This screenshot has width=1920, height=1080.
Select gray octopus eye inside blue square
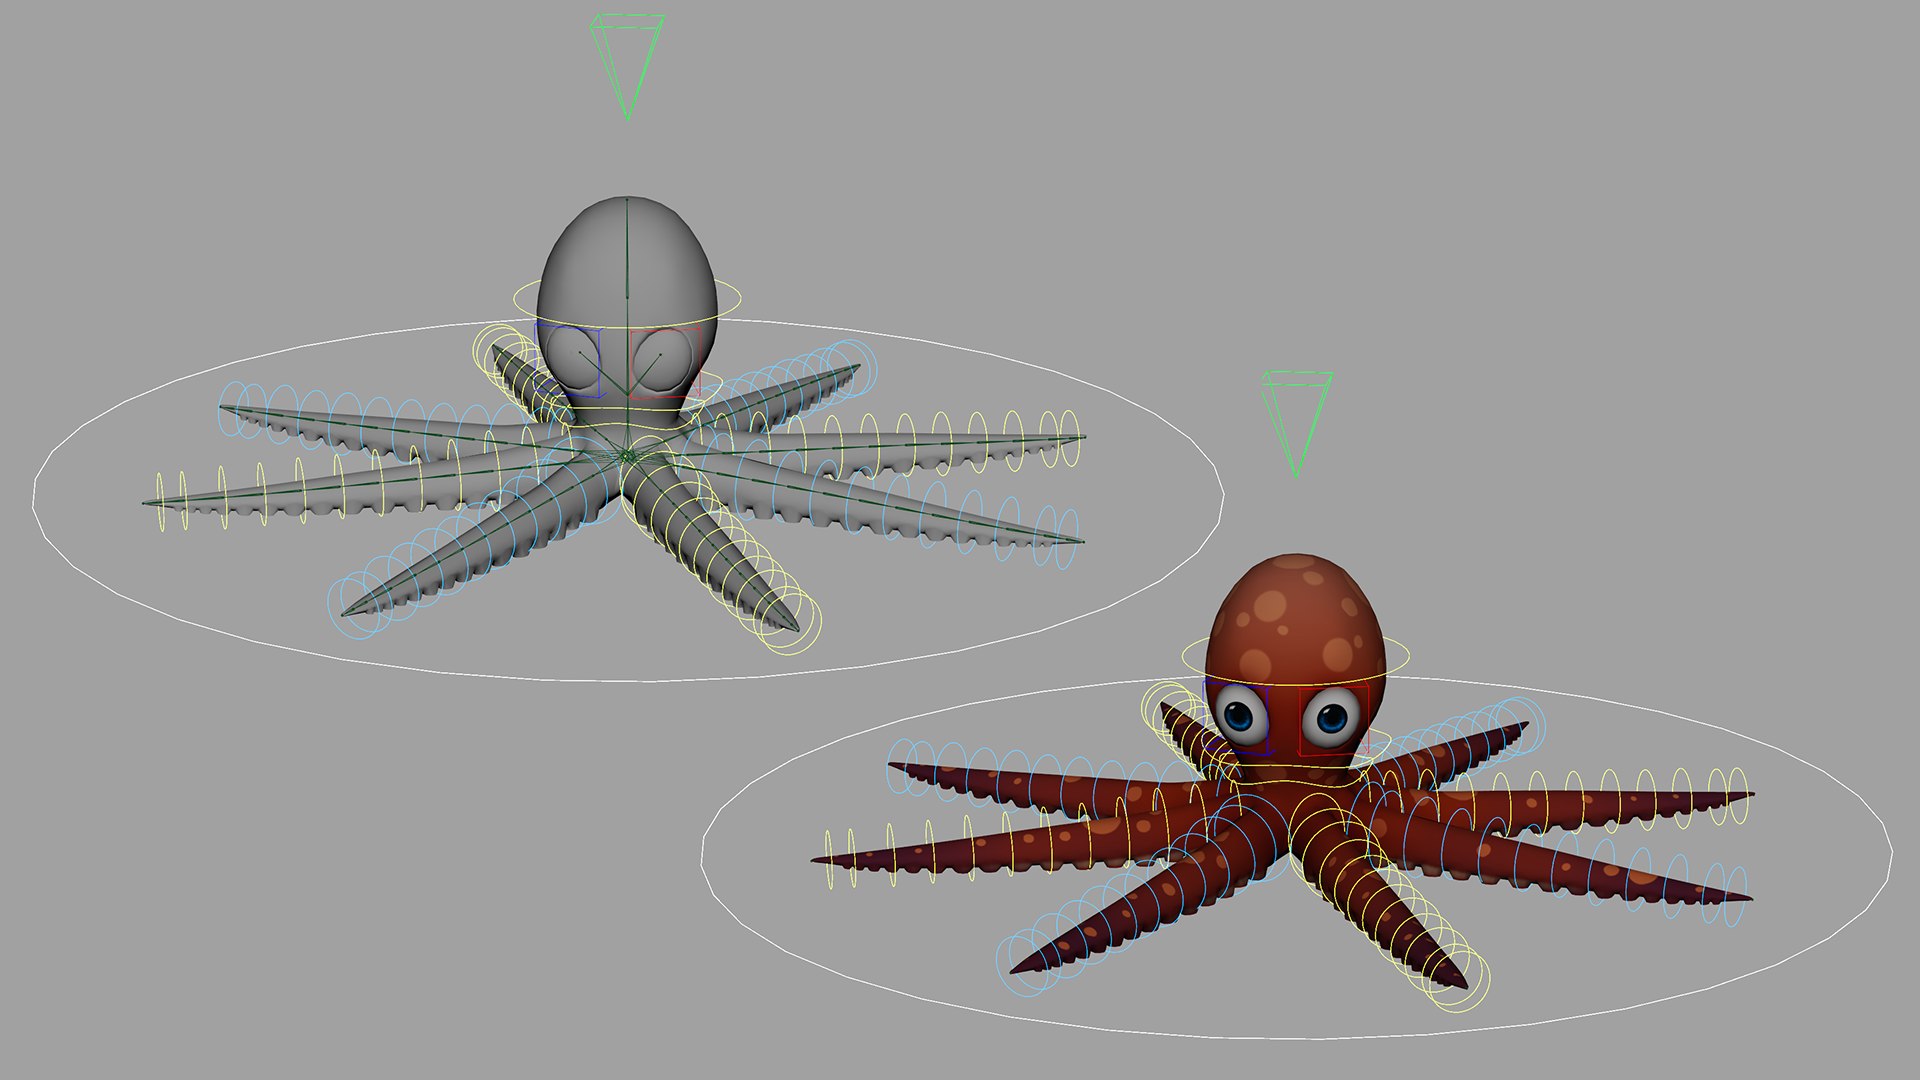[574, 359]
